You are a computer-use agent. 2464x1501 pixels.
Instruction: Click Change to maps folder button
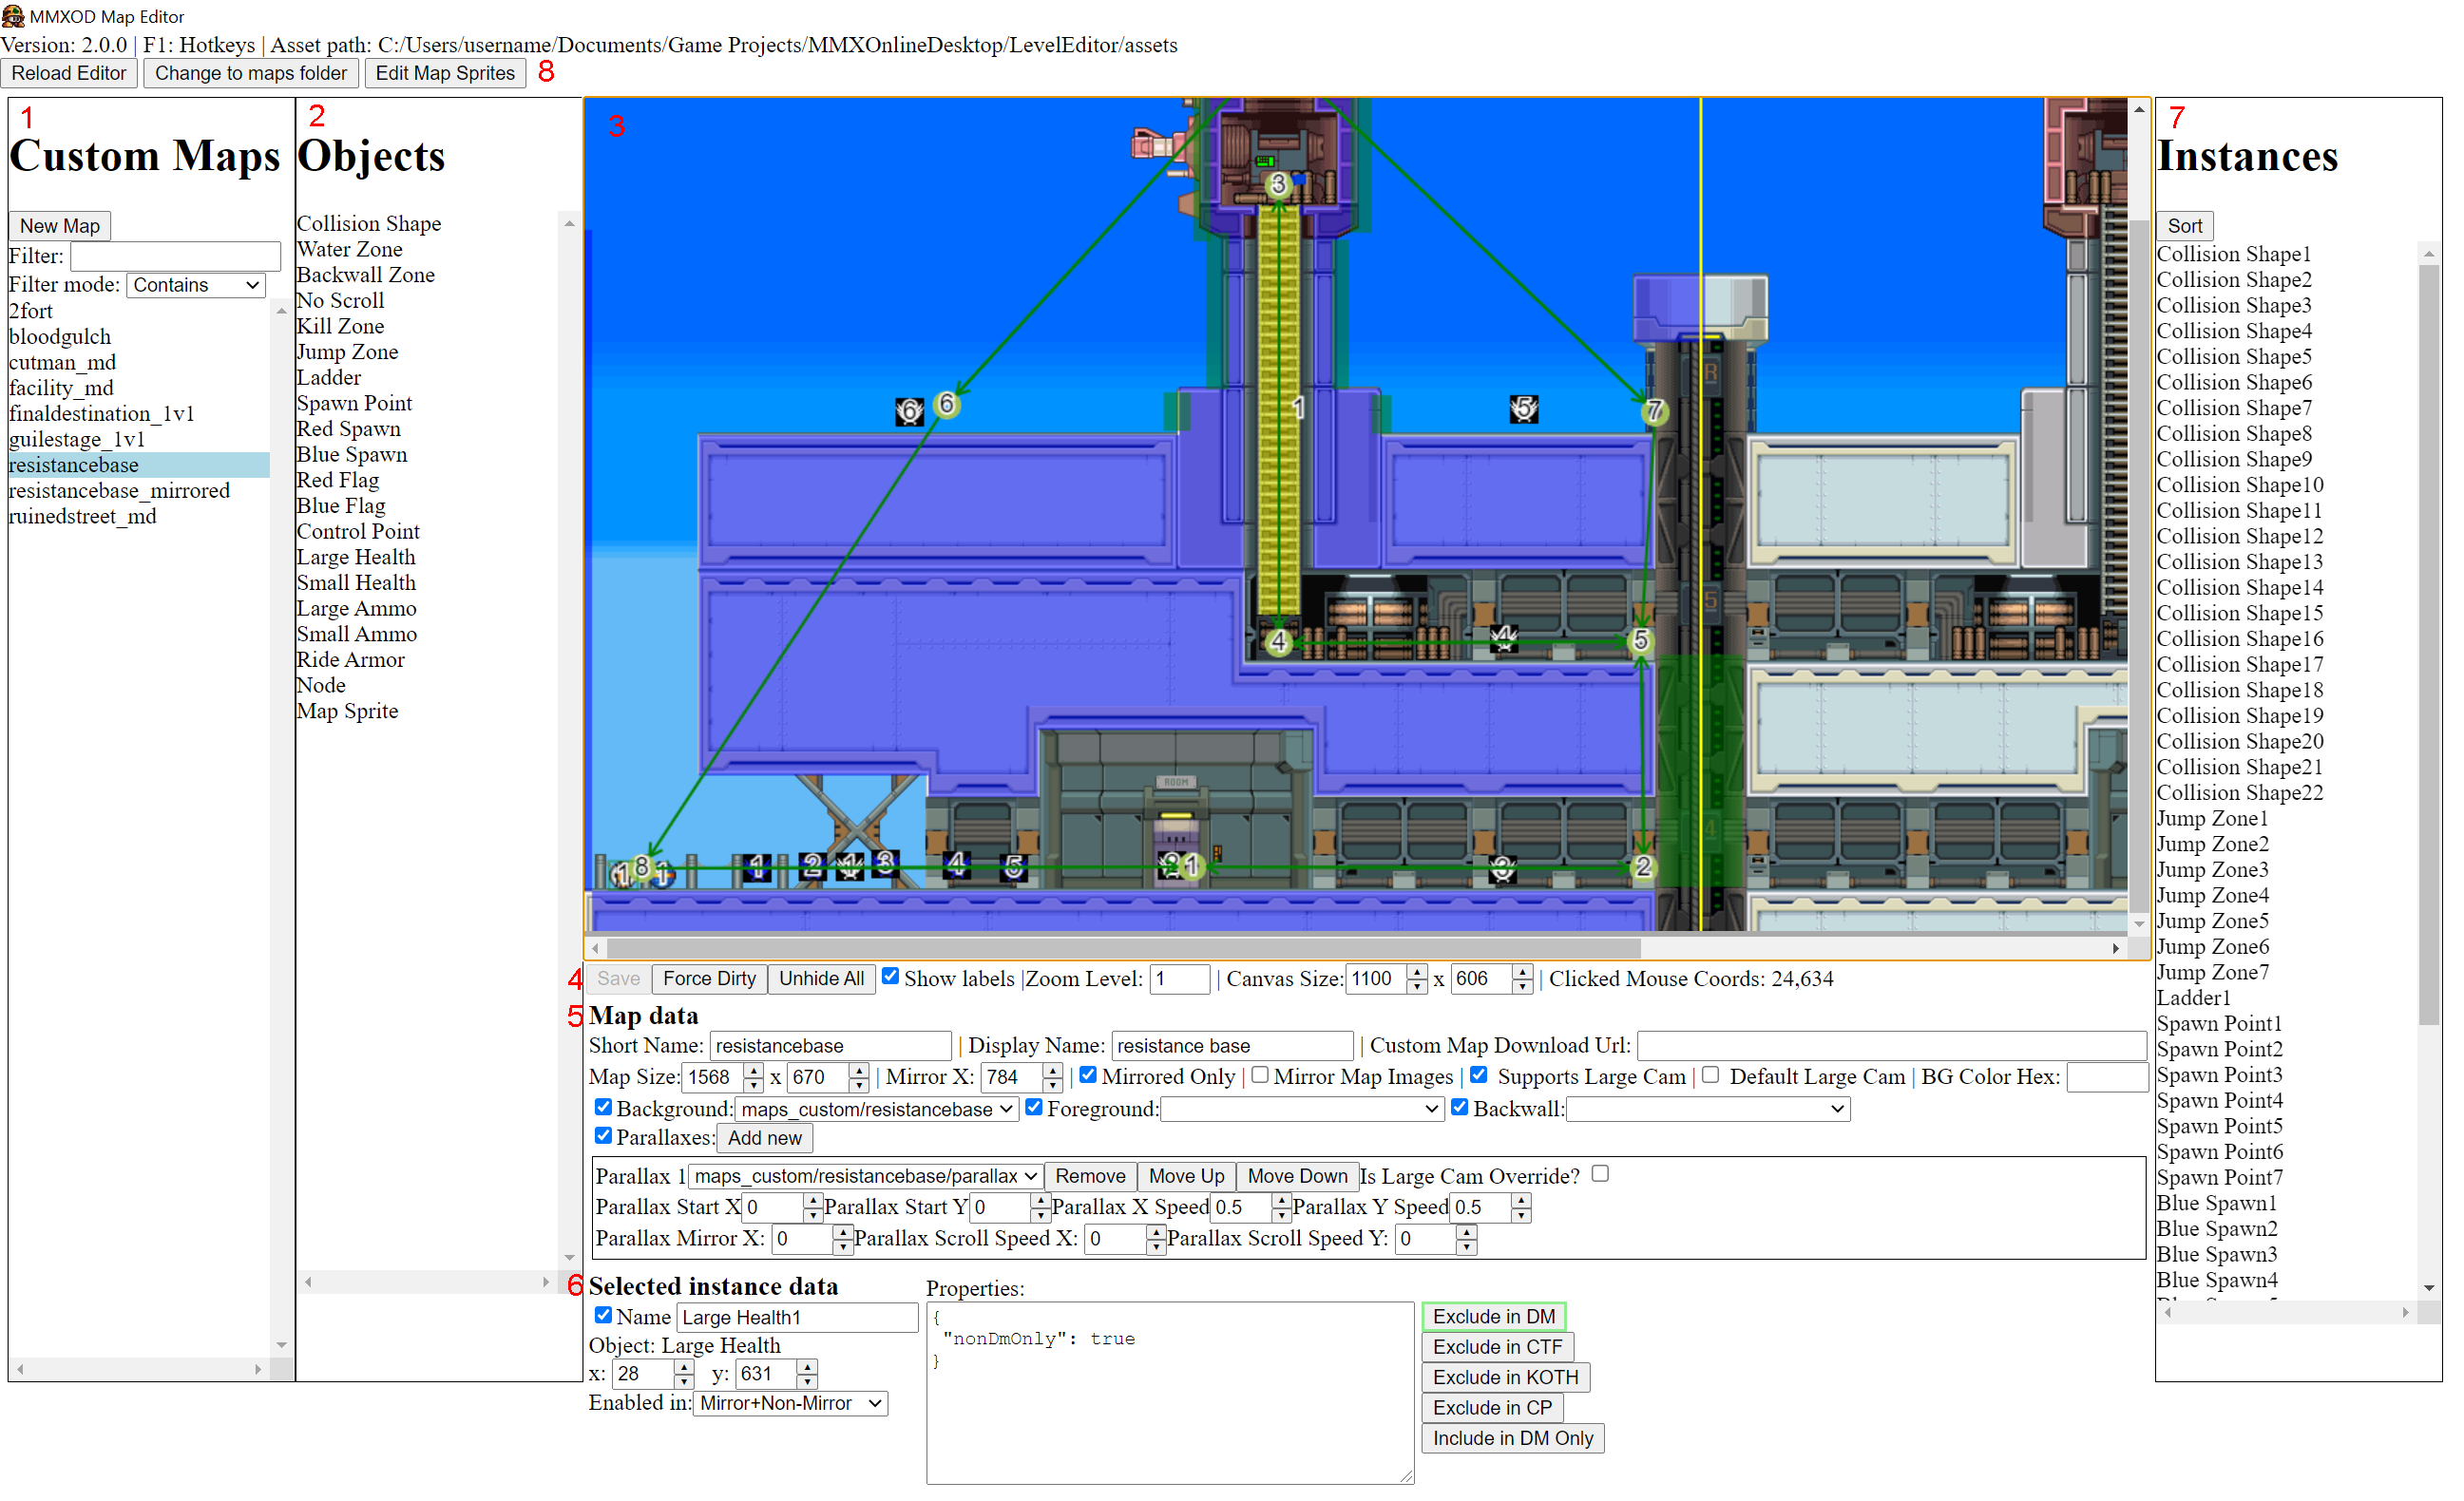point(252,74)
